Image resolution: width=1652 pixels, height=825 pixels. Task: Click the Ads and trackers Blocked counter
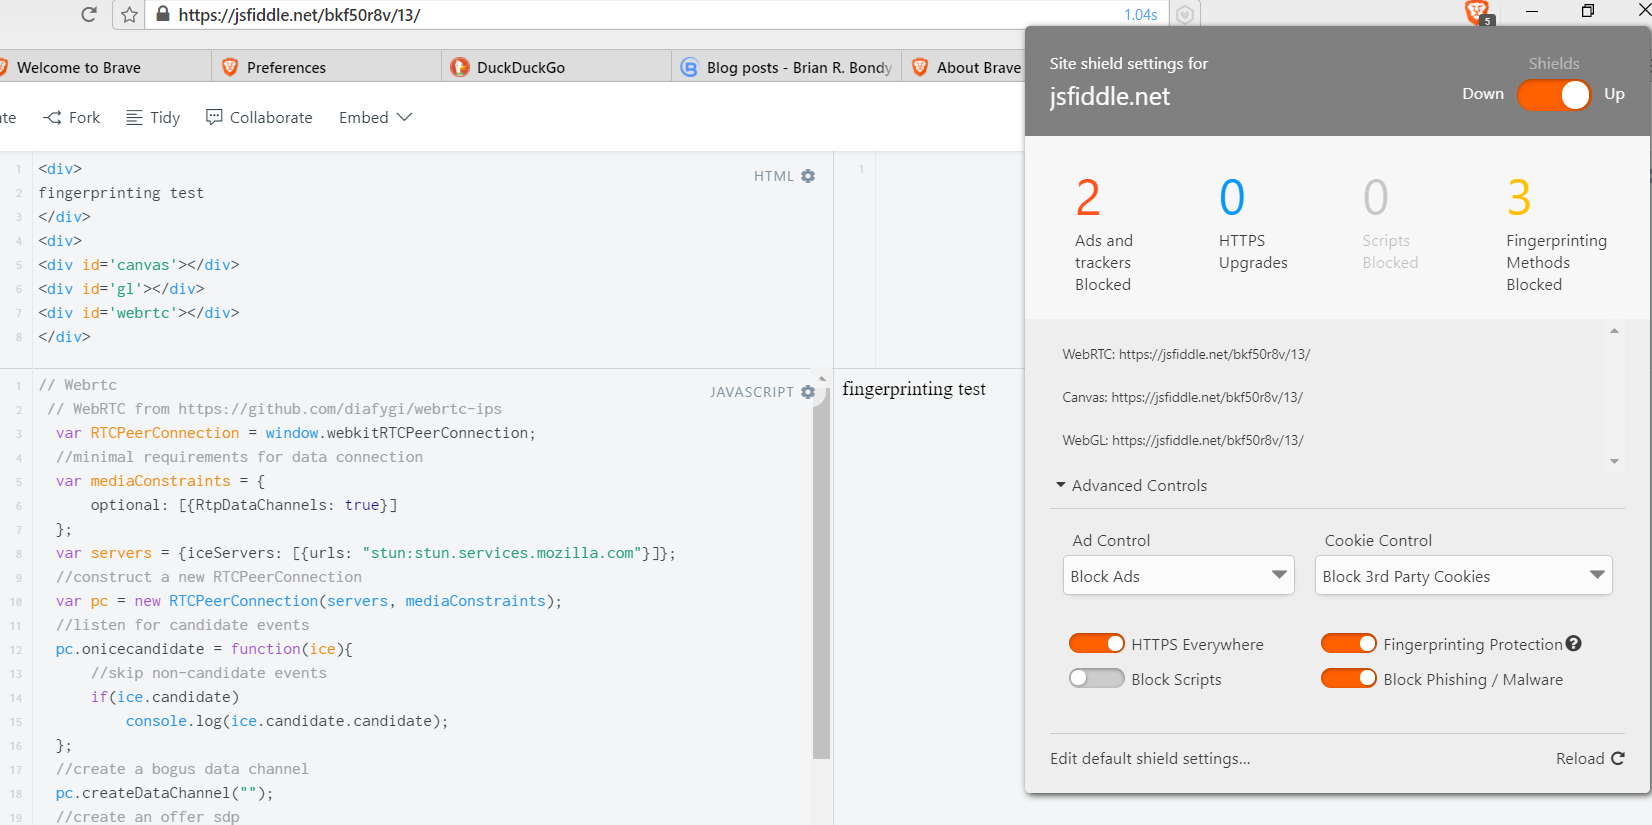pyautogui.click(x=1104, y=234)
